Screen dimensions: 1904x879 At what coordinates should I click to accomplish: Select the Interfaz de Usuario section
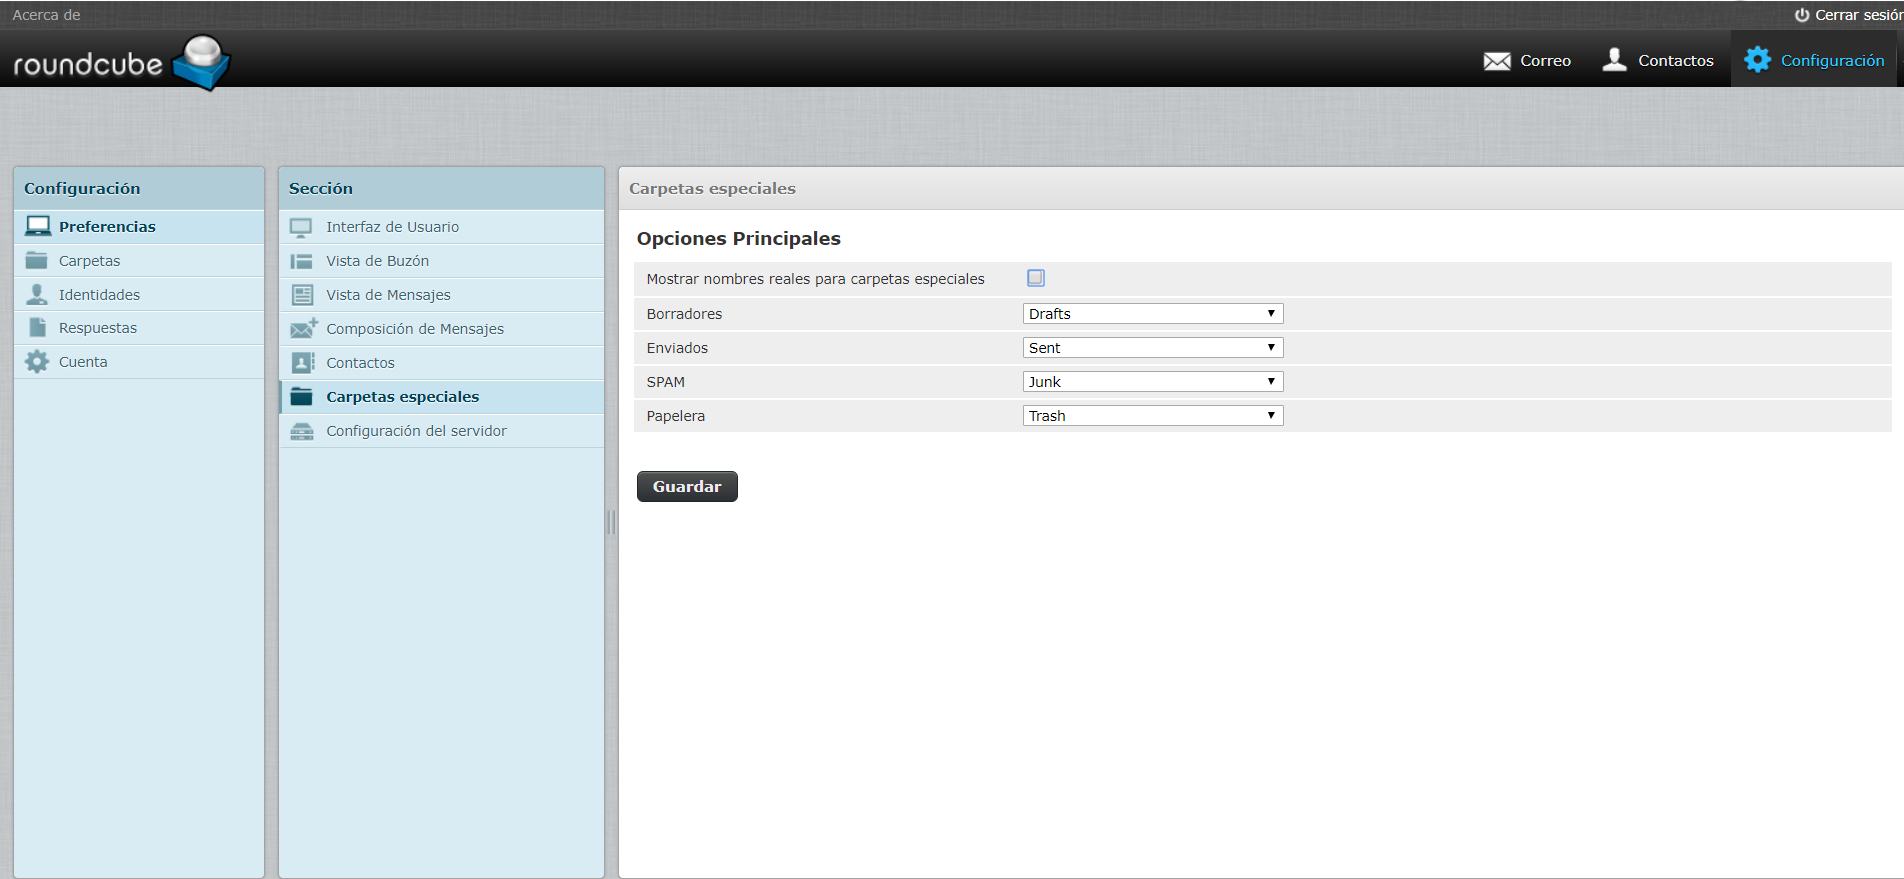[x=392, y=227]
